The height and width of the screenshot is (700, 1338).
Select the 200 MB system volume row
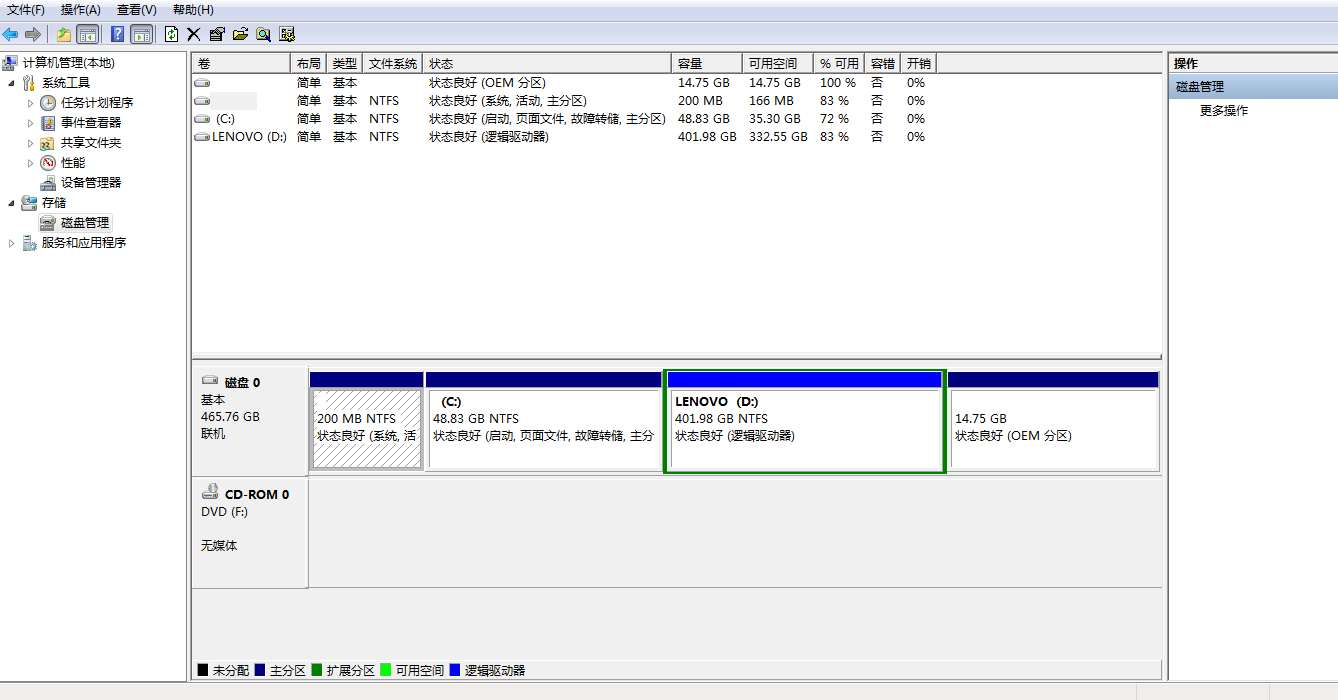[565, 101]
